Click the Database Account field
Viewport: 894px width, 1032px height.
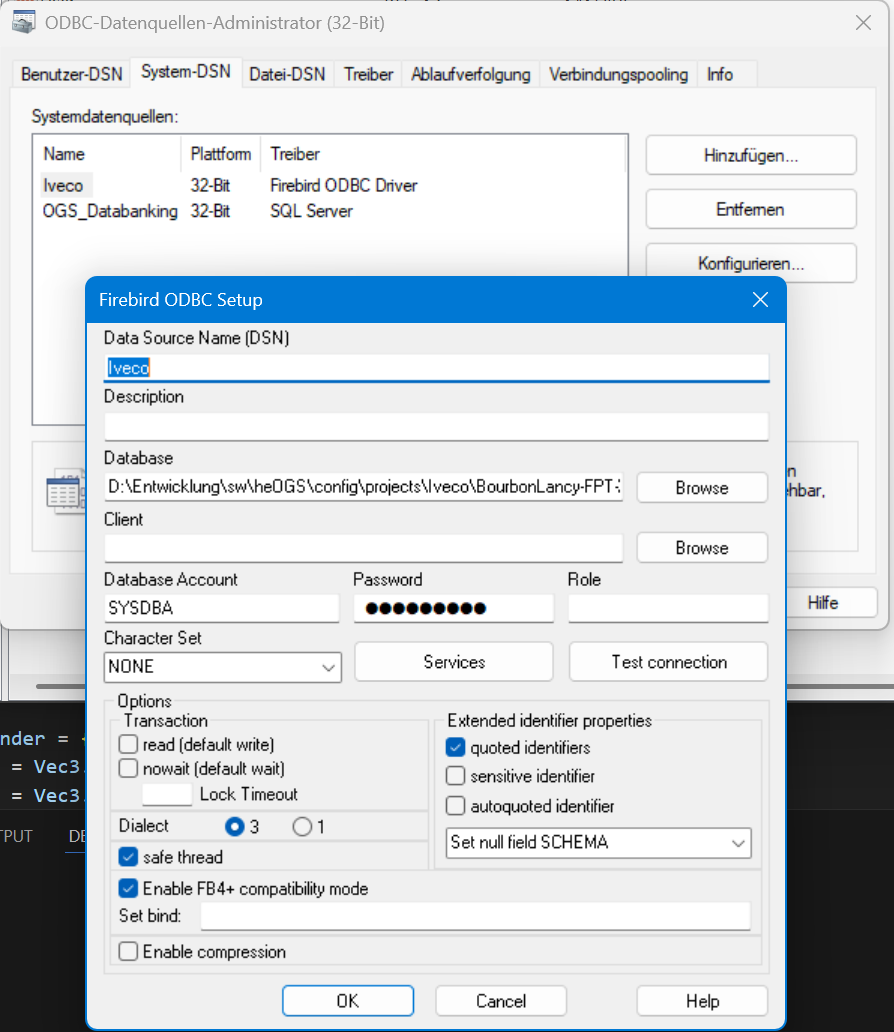(222, 608)
